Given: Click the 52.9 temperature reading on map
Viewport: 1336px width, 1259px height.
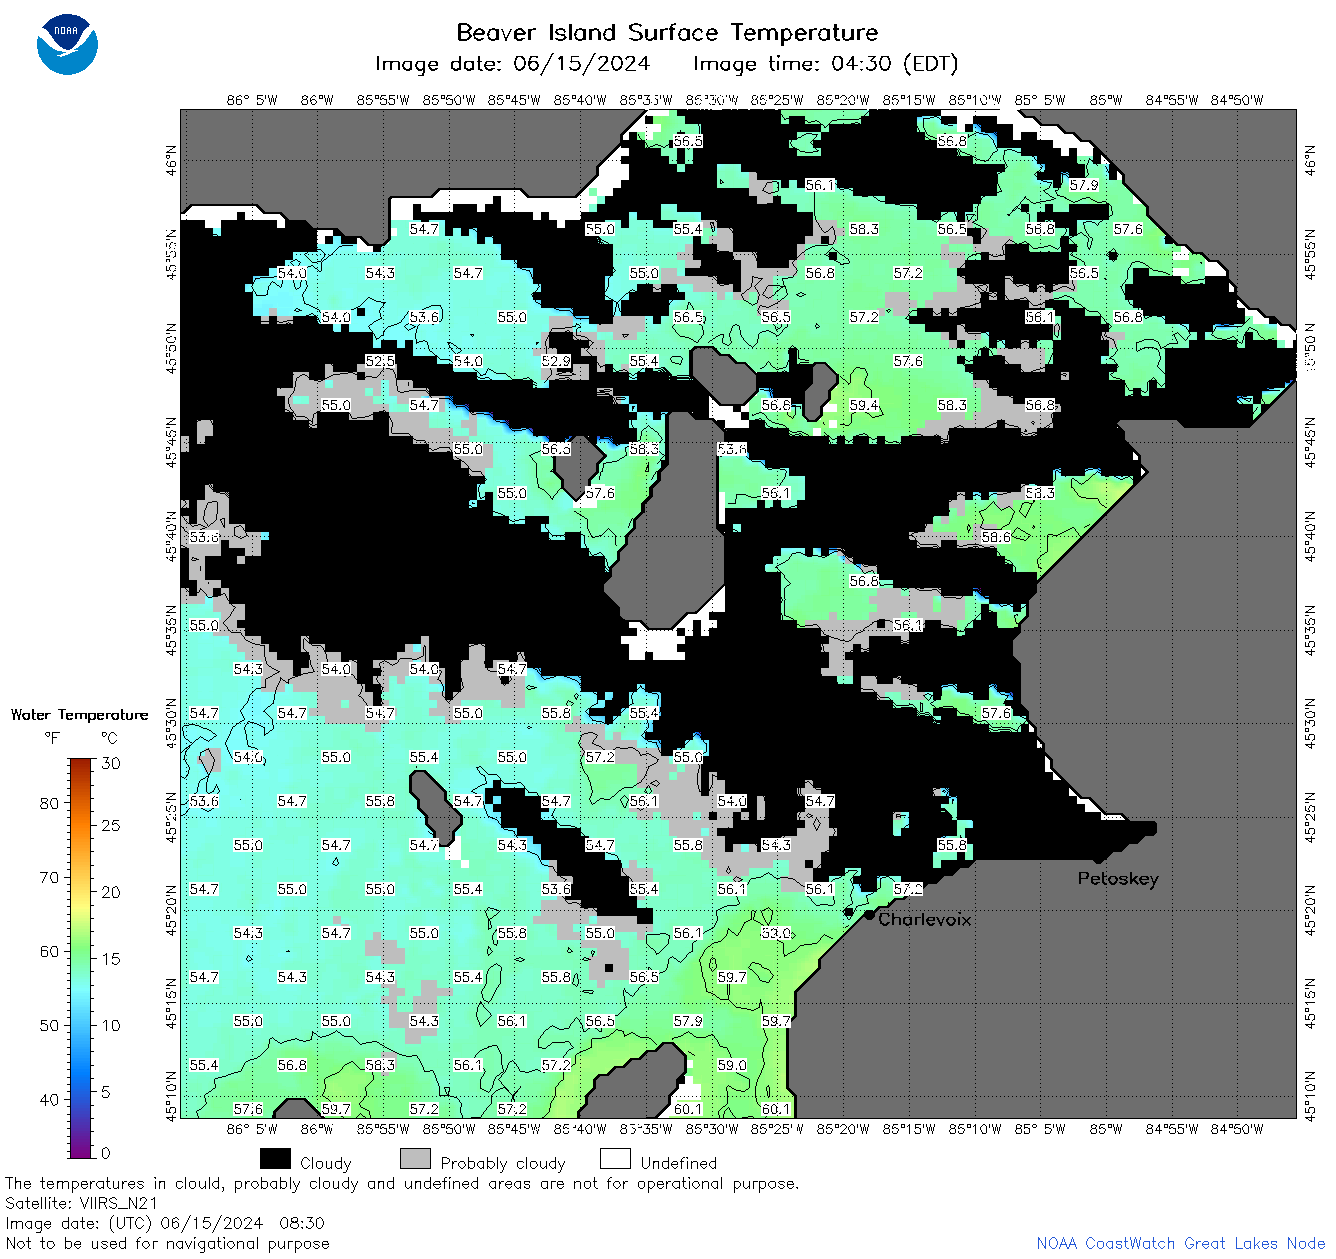Looking at the screenshot, I should [x=556, y=361].
